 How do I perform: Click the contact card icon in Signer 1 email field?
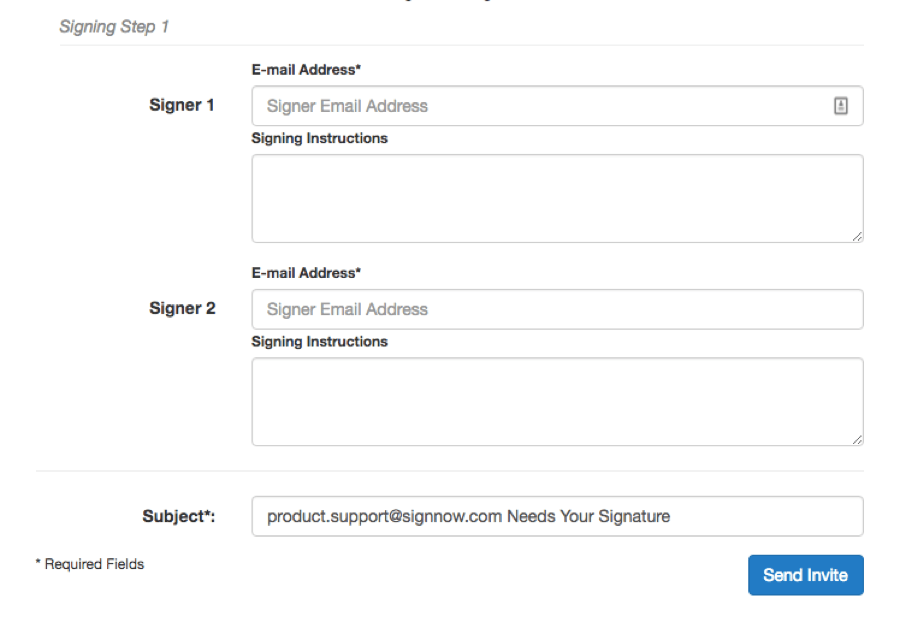[841, 106]
